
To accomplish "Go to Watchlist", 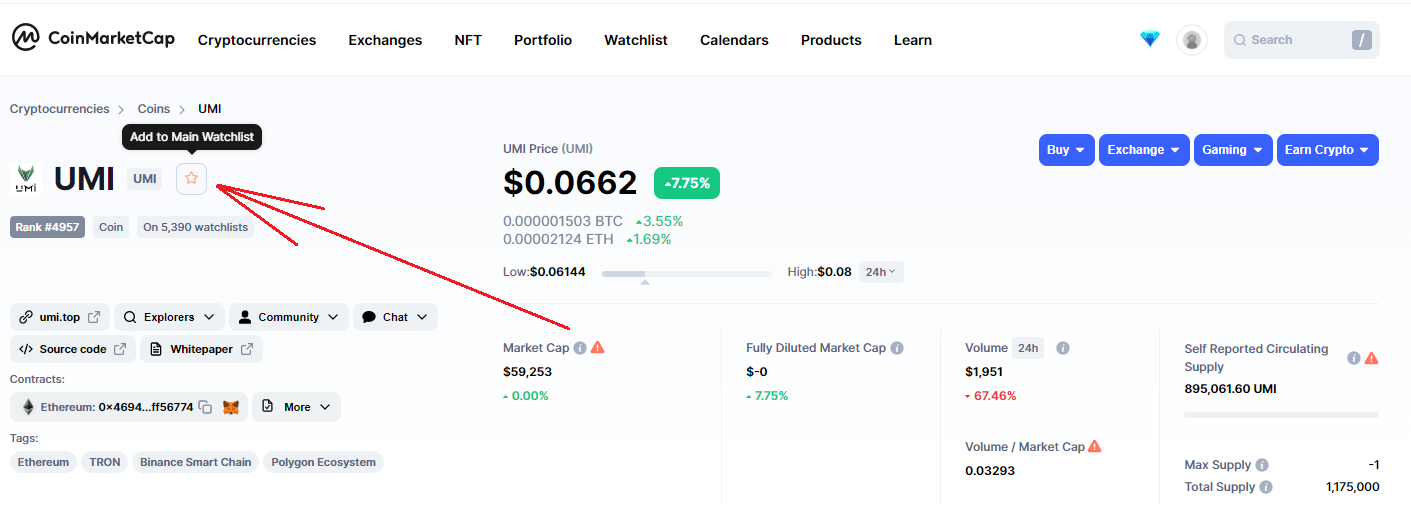I will [x=636, y=40].
